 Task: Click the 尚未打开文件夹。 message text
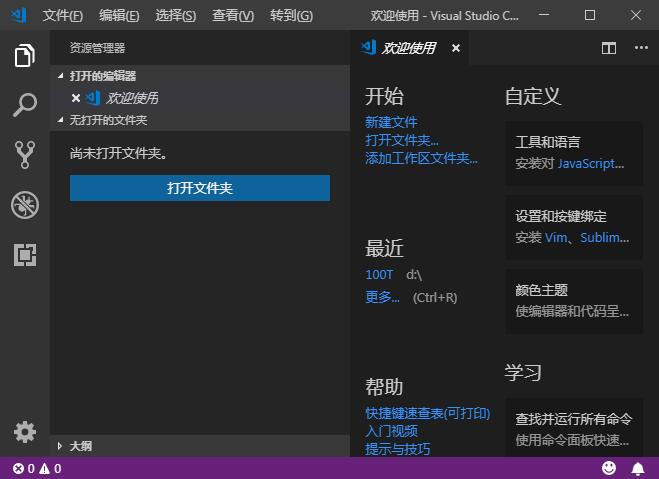[118, 153]
